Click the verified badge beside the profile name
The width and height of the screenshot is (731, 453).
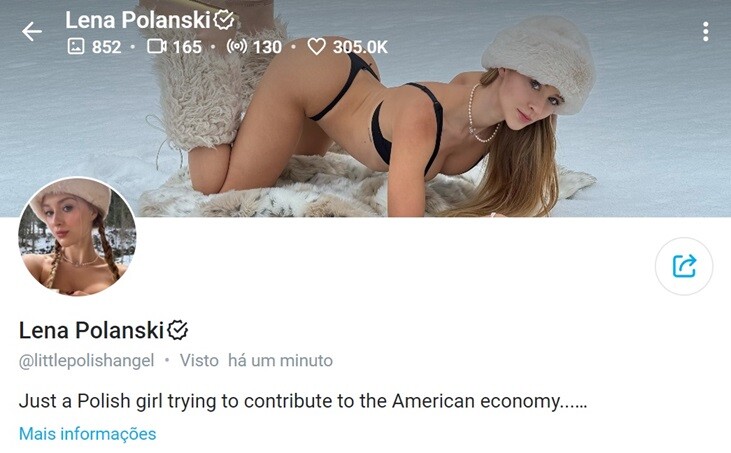(178, 330)
